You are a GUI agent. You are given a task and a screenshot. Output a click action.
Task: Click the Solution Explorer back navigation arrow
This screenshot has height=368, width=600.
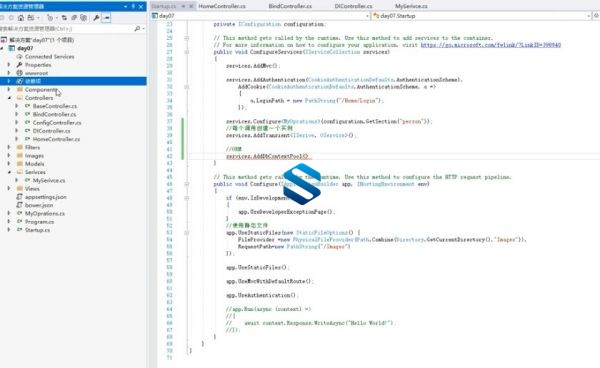click(x=2, y=18)
